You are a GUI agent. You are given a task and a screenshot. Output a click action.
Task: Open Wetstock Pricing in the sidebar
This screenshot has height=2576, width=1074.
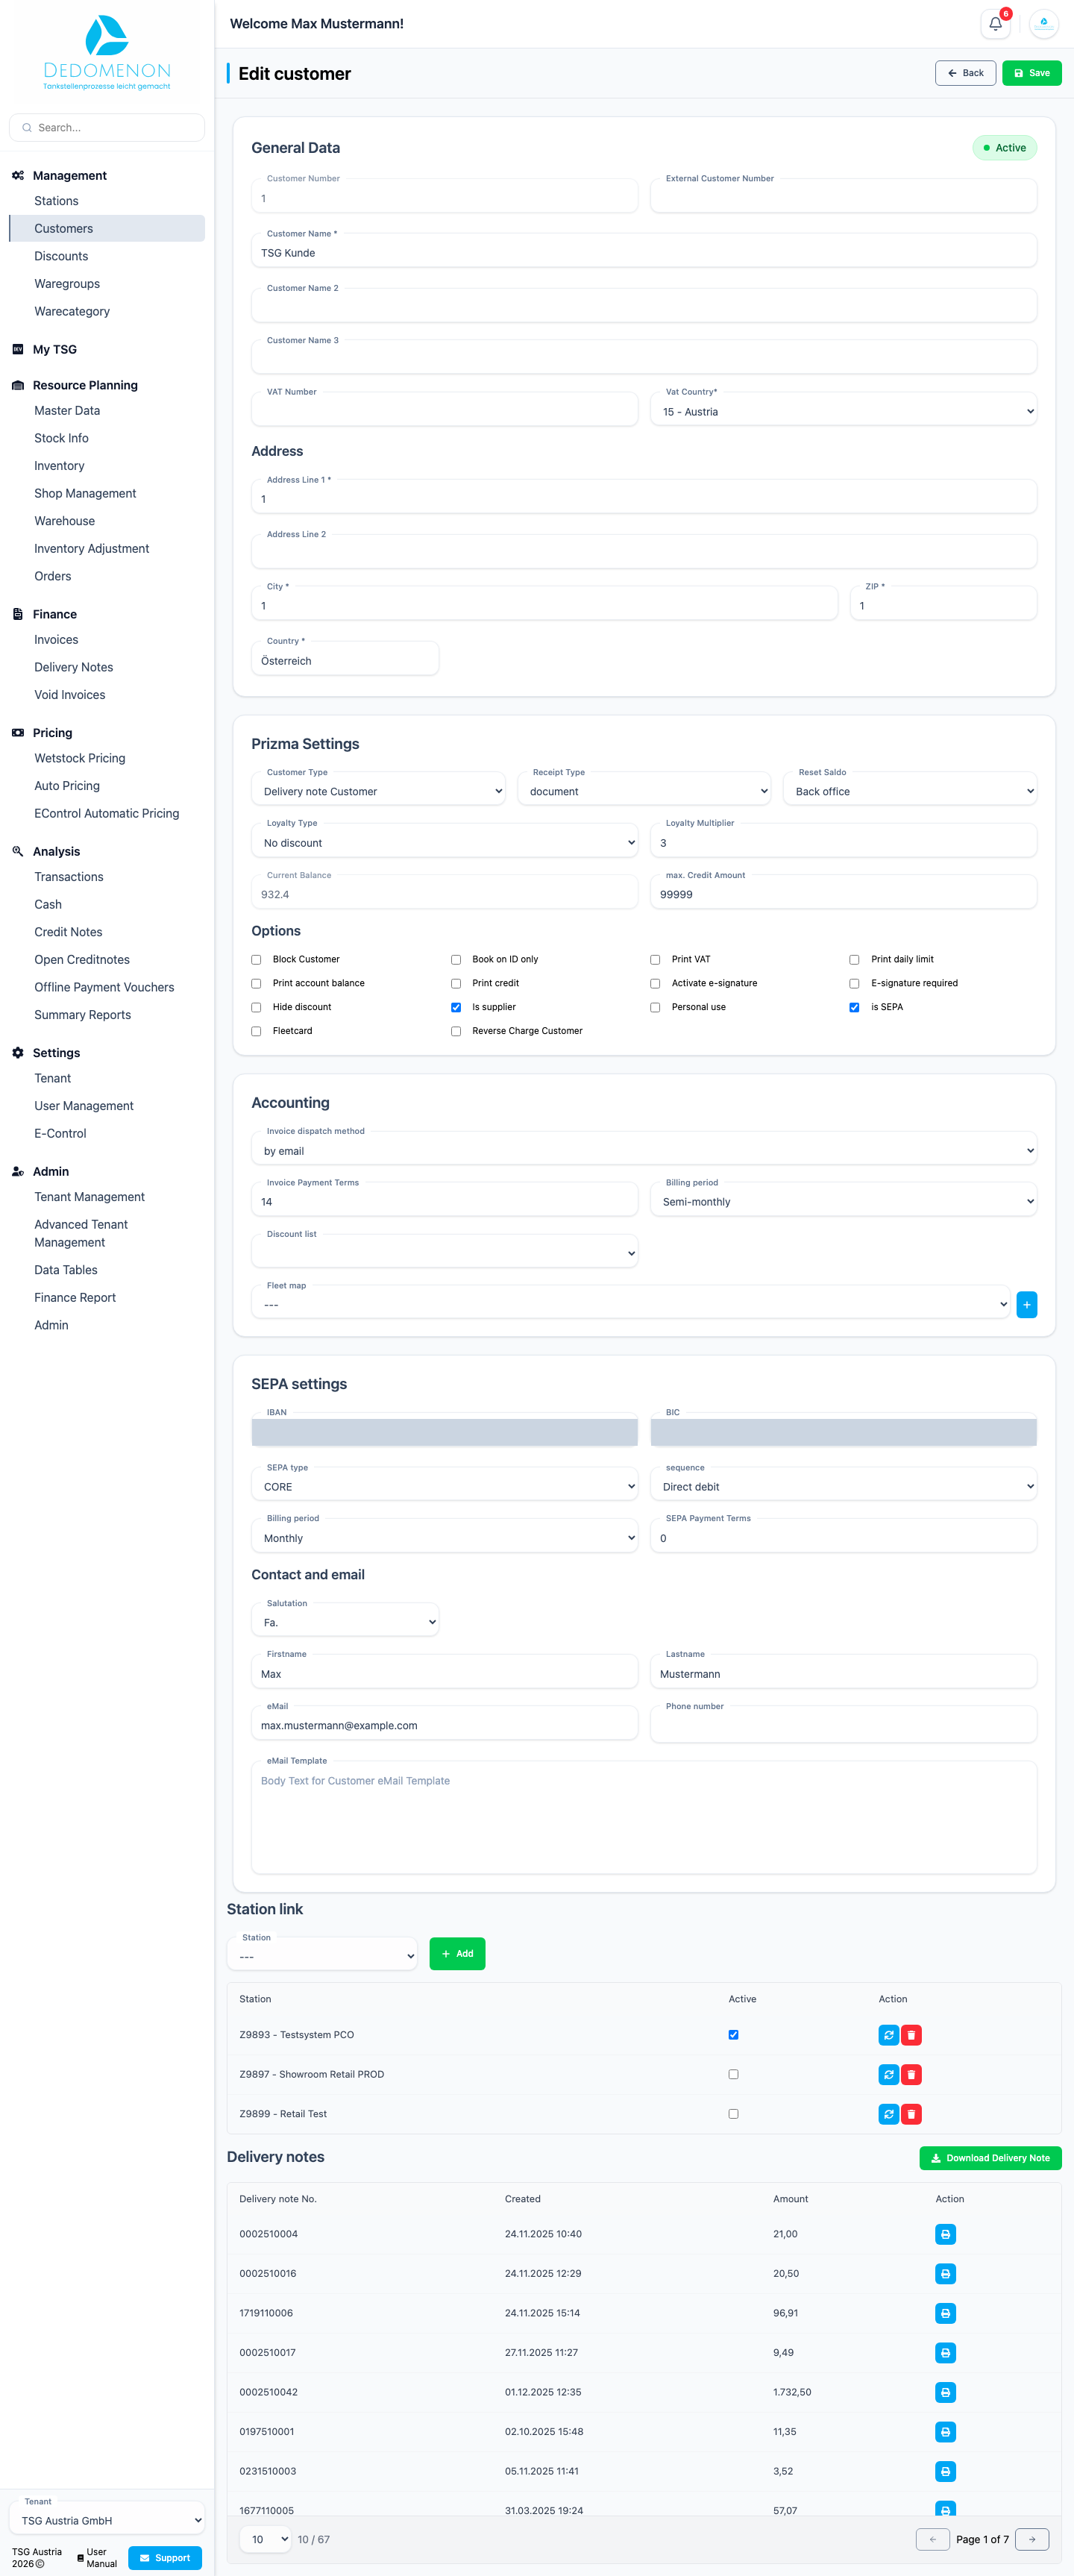[x=80, y=758]
